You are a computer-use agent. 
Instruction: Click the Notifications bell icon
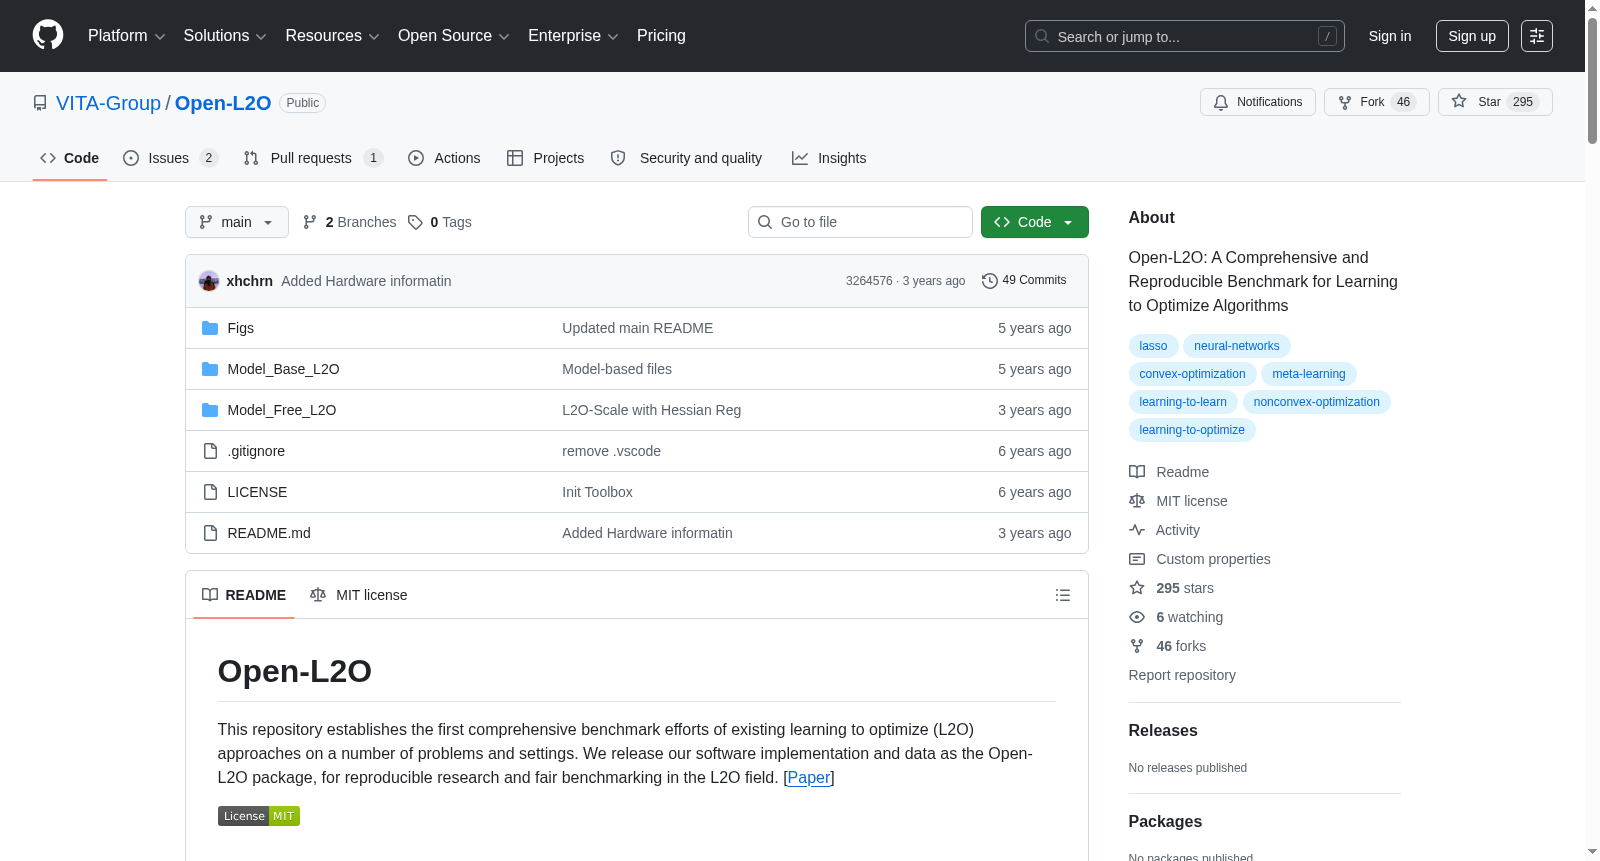(x=1221, y=102)
